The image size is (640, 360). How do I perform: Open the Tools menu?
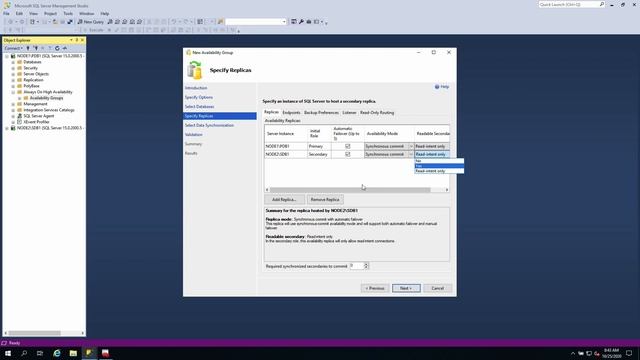coord(68,13)
